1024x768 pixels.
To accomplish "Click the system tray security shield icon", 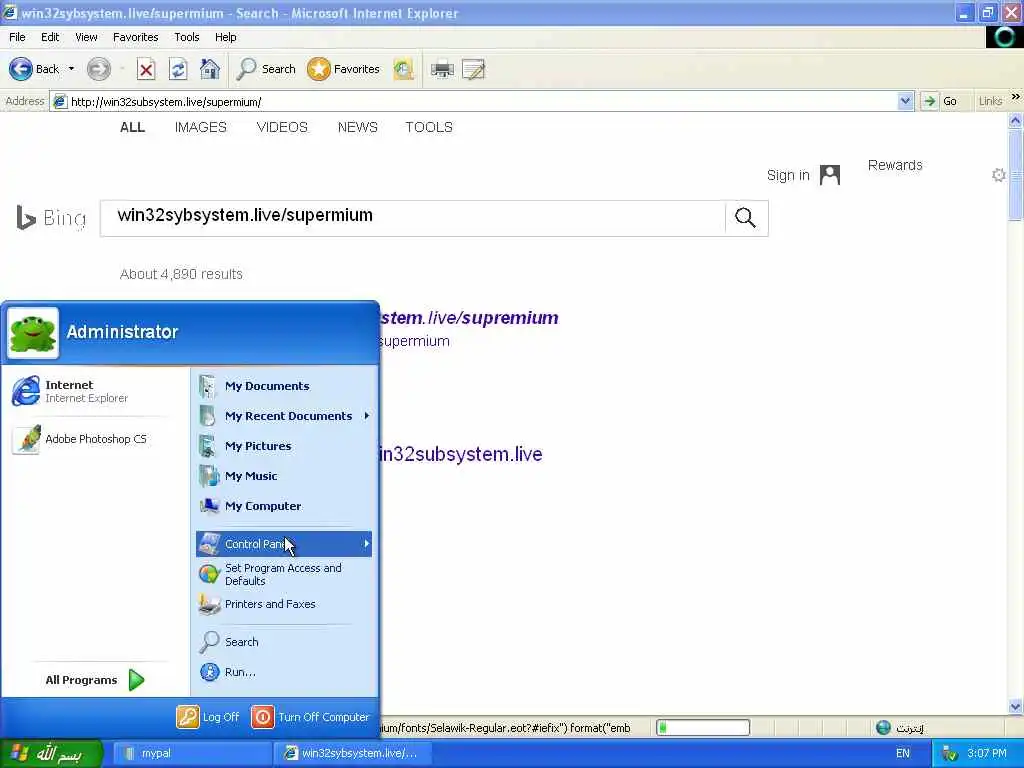I will click(950, 754).
